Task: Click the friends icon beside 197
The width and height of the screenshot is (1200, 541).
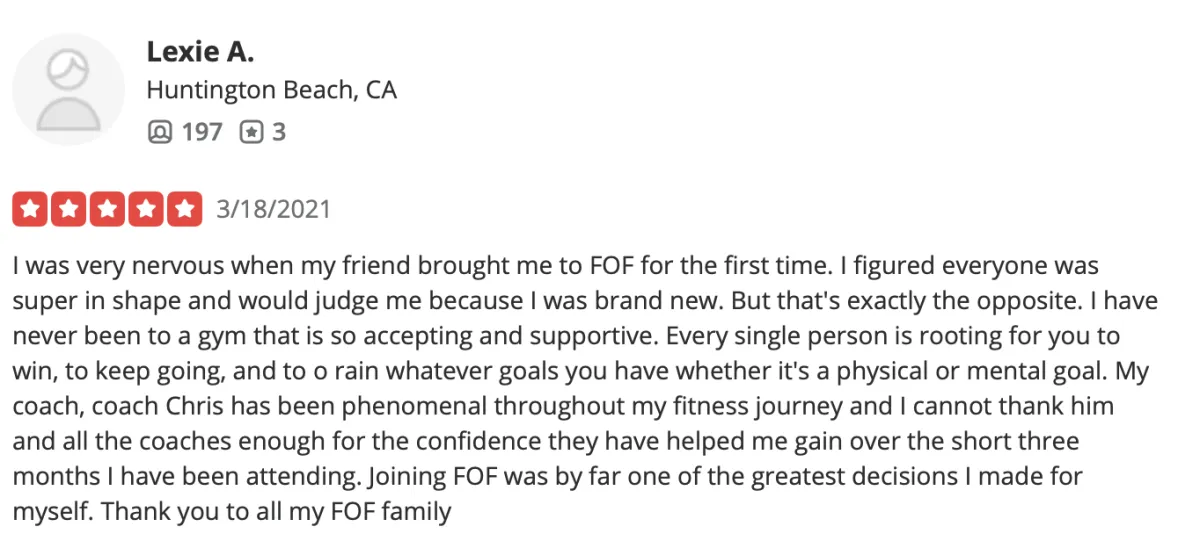Action: coord(159,131)
